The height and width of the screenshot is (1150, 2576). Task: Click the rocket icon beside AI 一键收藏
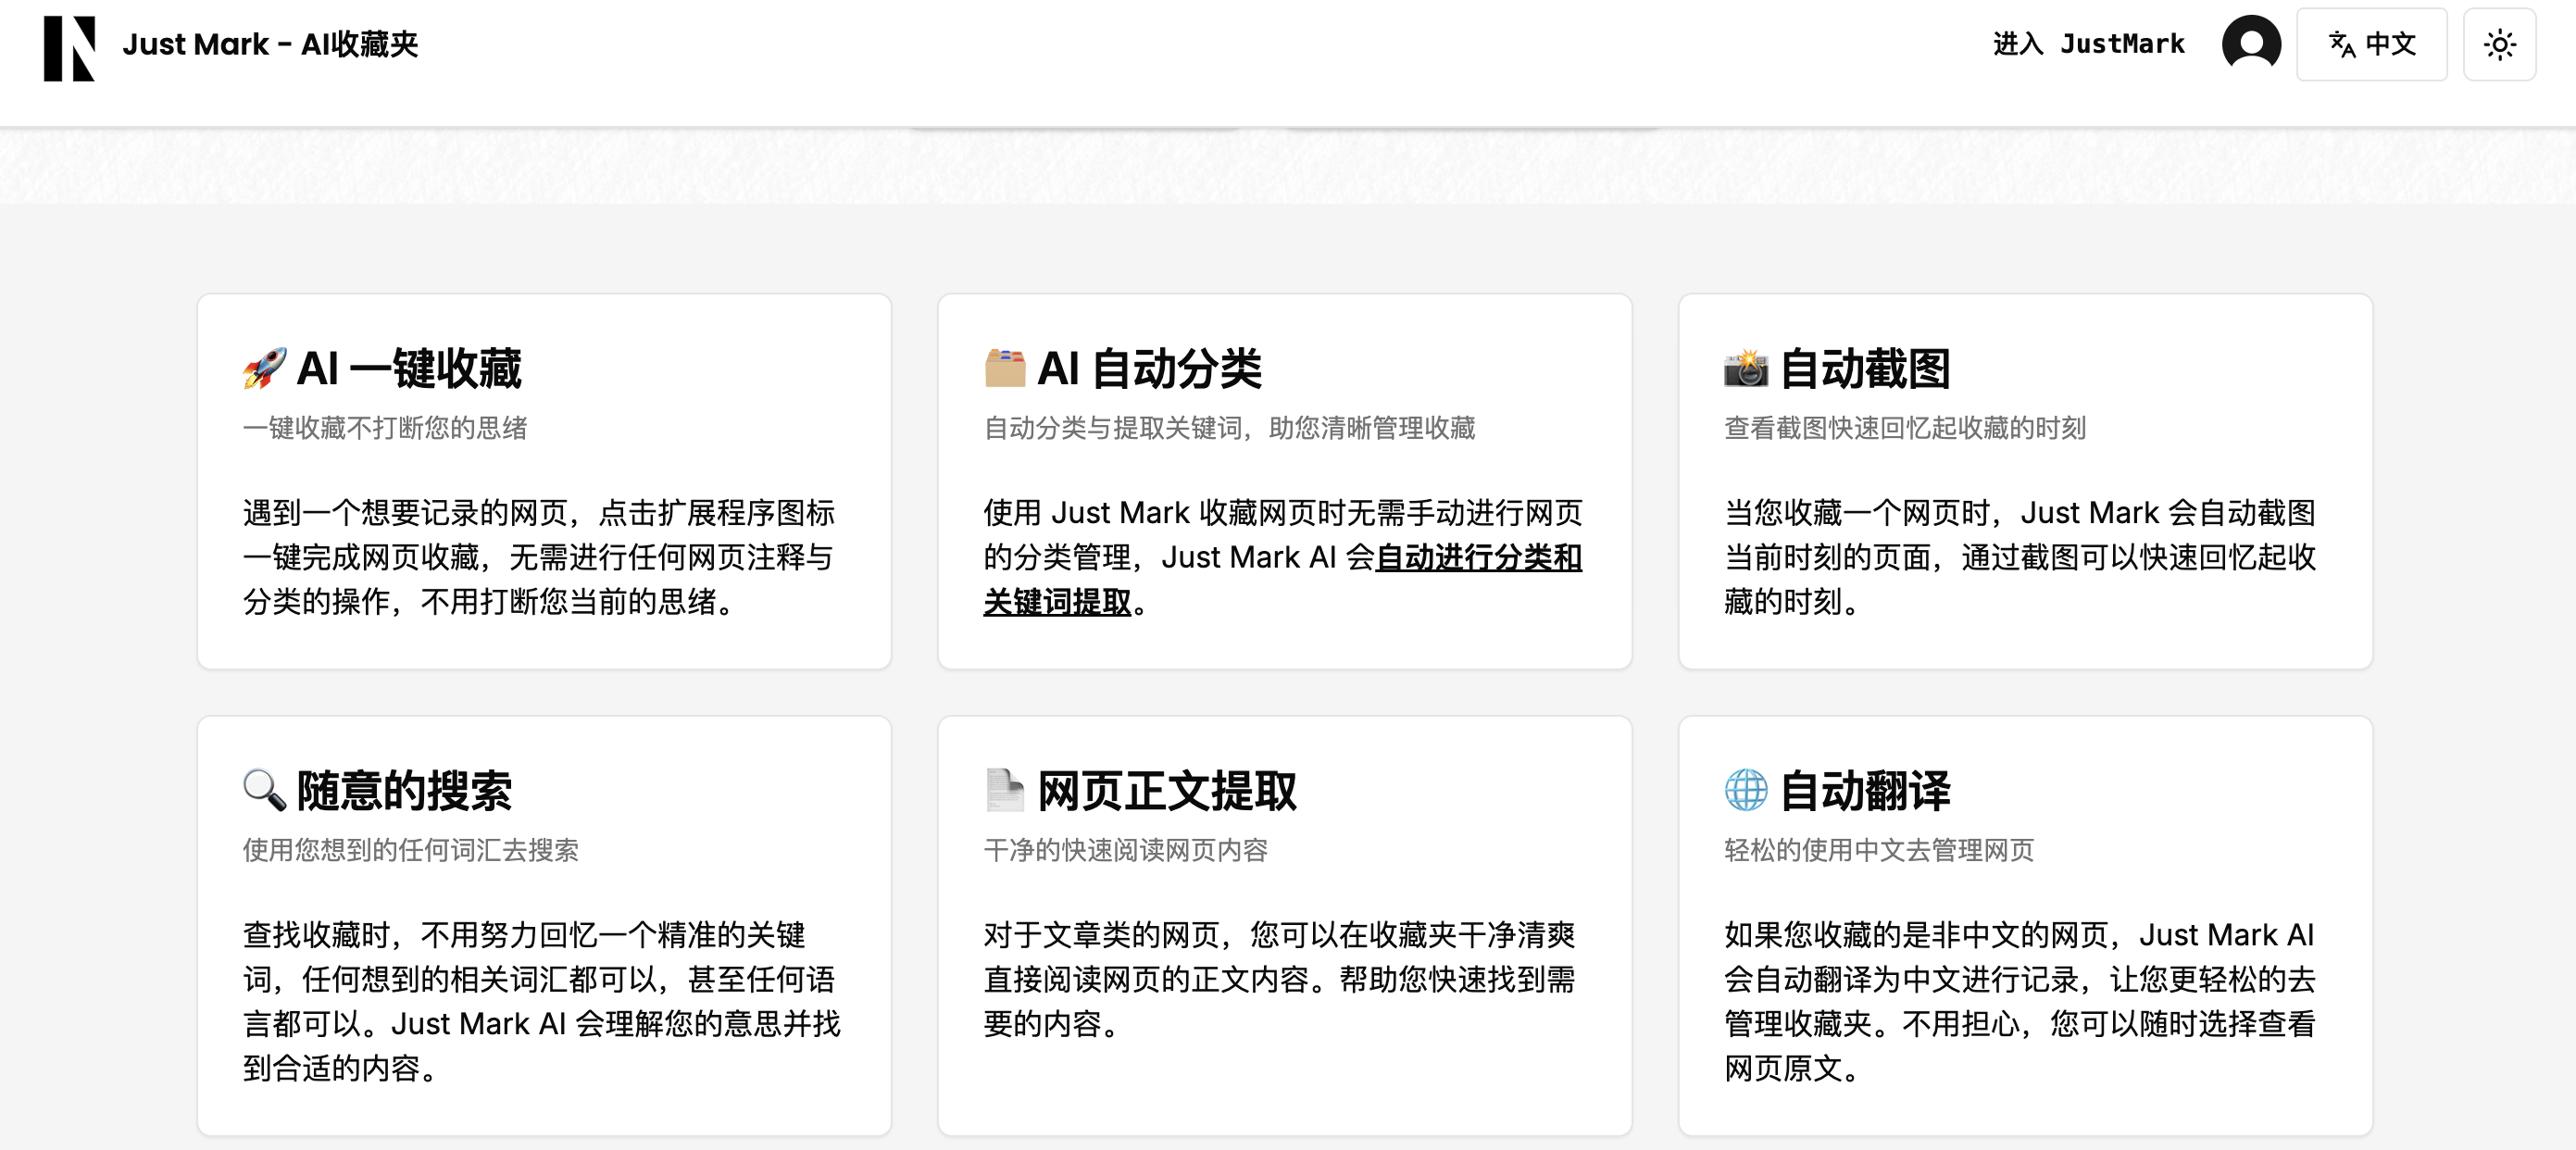[264, 368]
